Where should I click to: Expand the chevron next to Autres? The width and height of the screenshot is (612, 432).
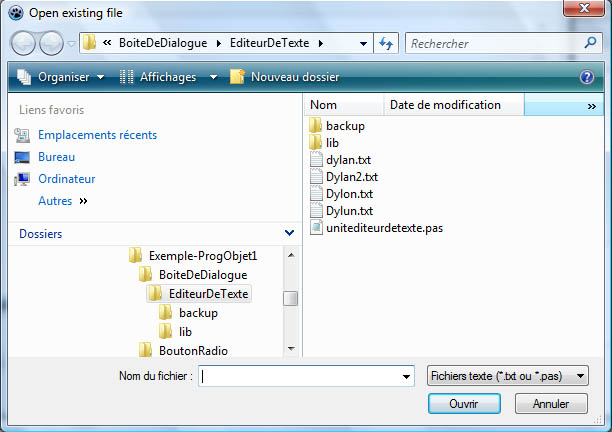click(x=83, y=201)
